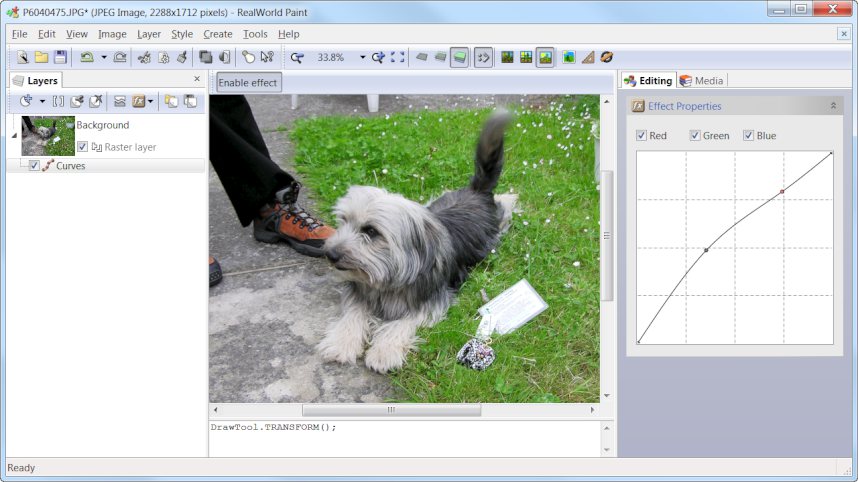Open the Image menu
The image size is (858, 482).
tap(112, 34)
